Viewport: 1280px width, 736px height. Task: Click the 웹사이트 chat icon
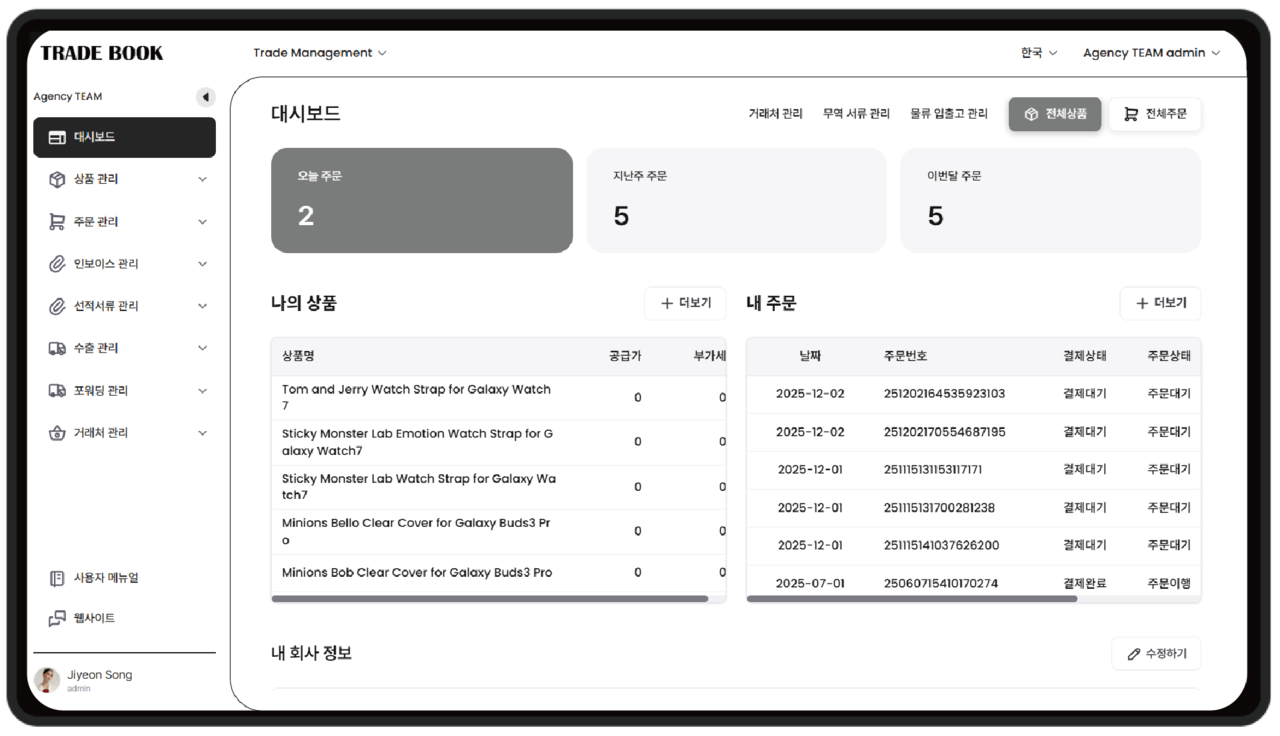tap(57, 619)
